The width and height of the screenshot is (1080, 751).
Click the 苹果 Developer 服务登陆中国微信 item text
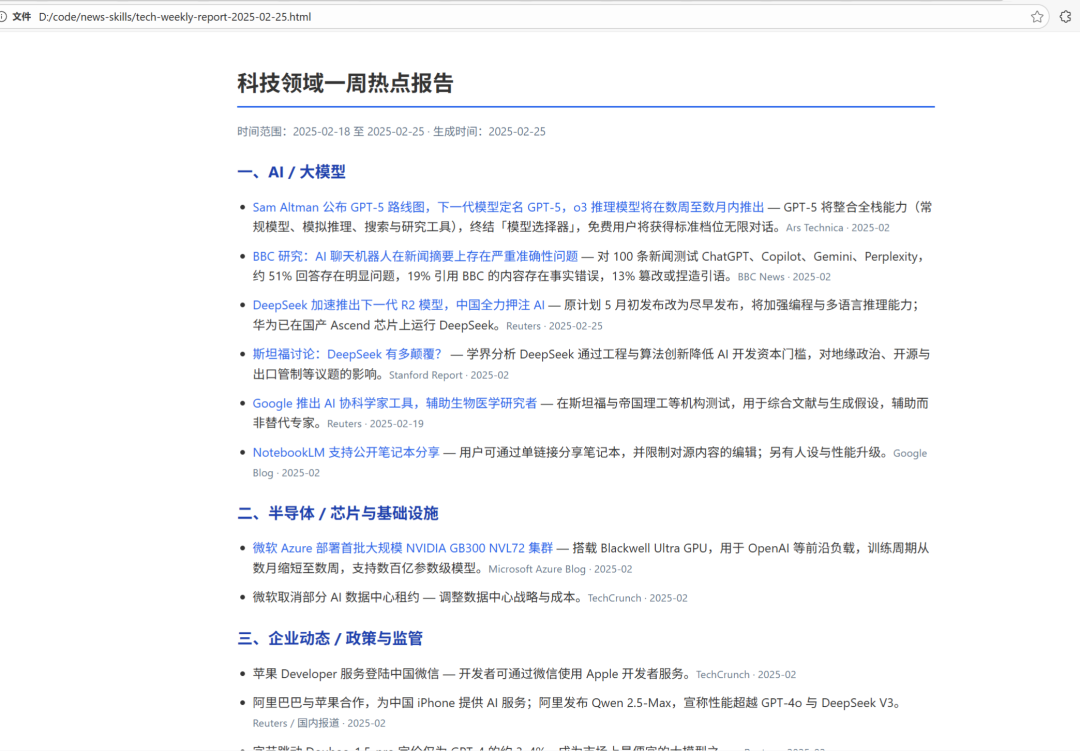tap(345, 674)
